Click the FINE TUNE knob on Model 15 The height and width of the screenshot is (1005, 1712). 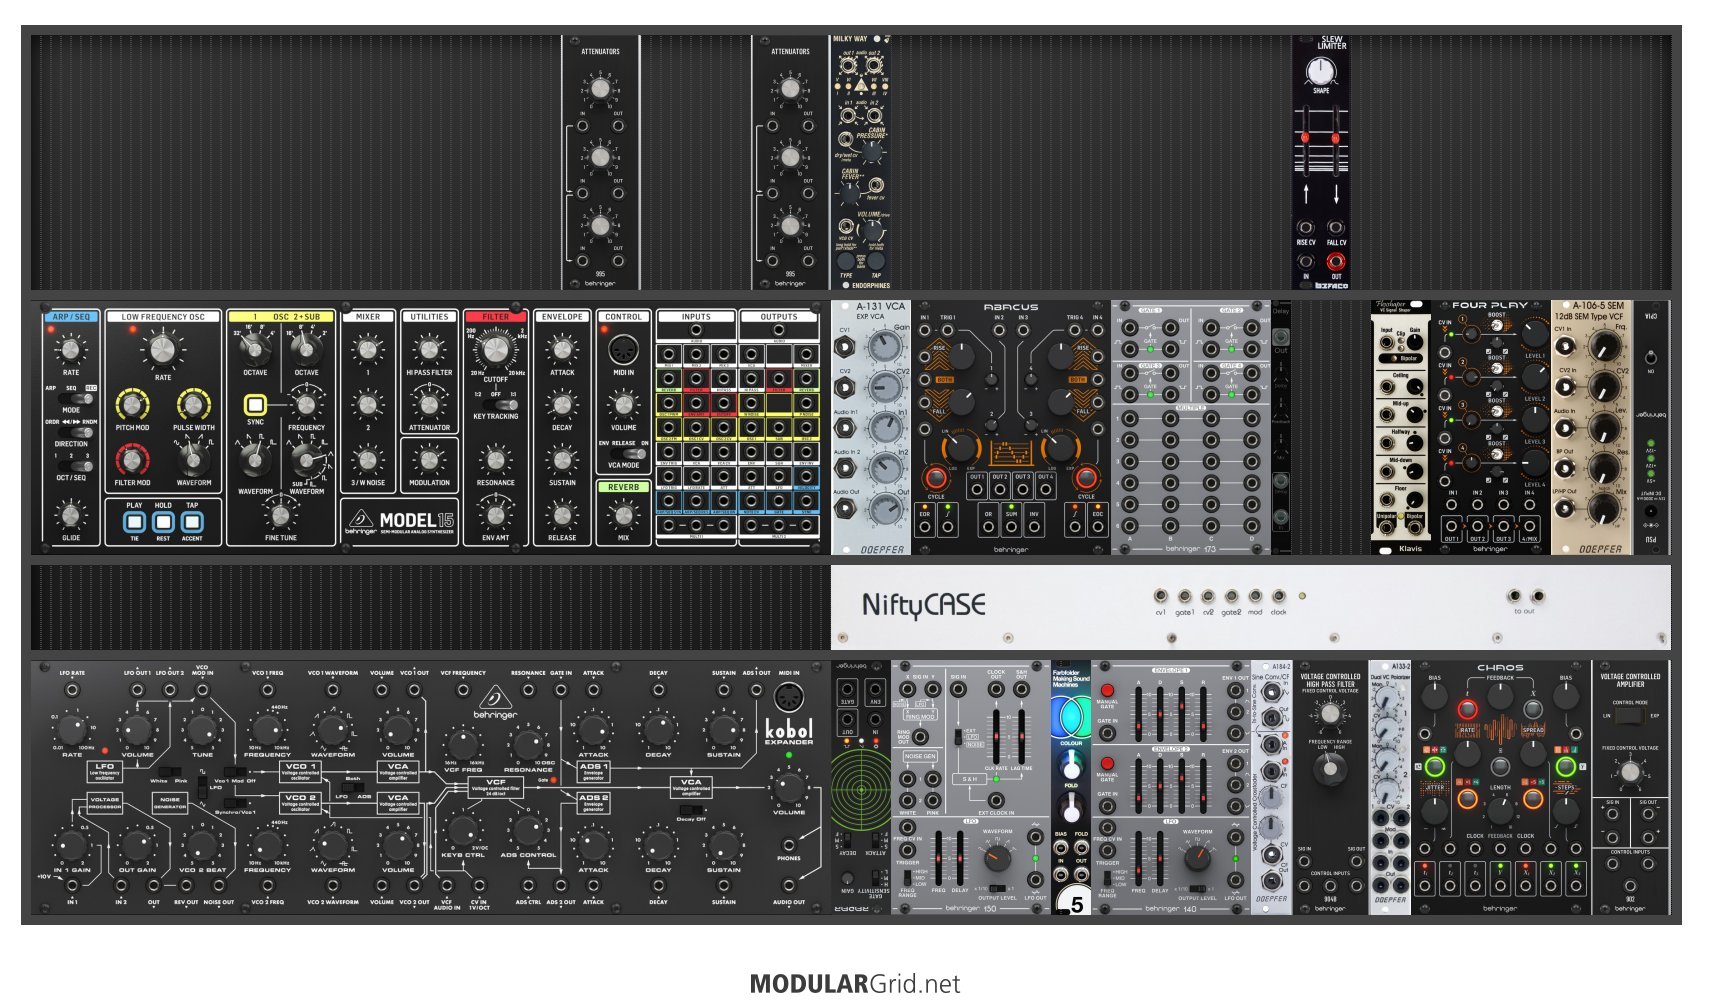click(x=280, y=514)
